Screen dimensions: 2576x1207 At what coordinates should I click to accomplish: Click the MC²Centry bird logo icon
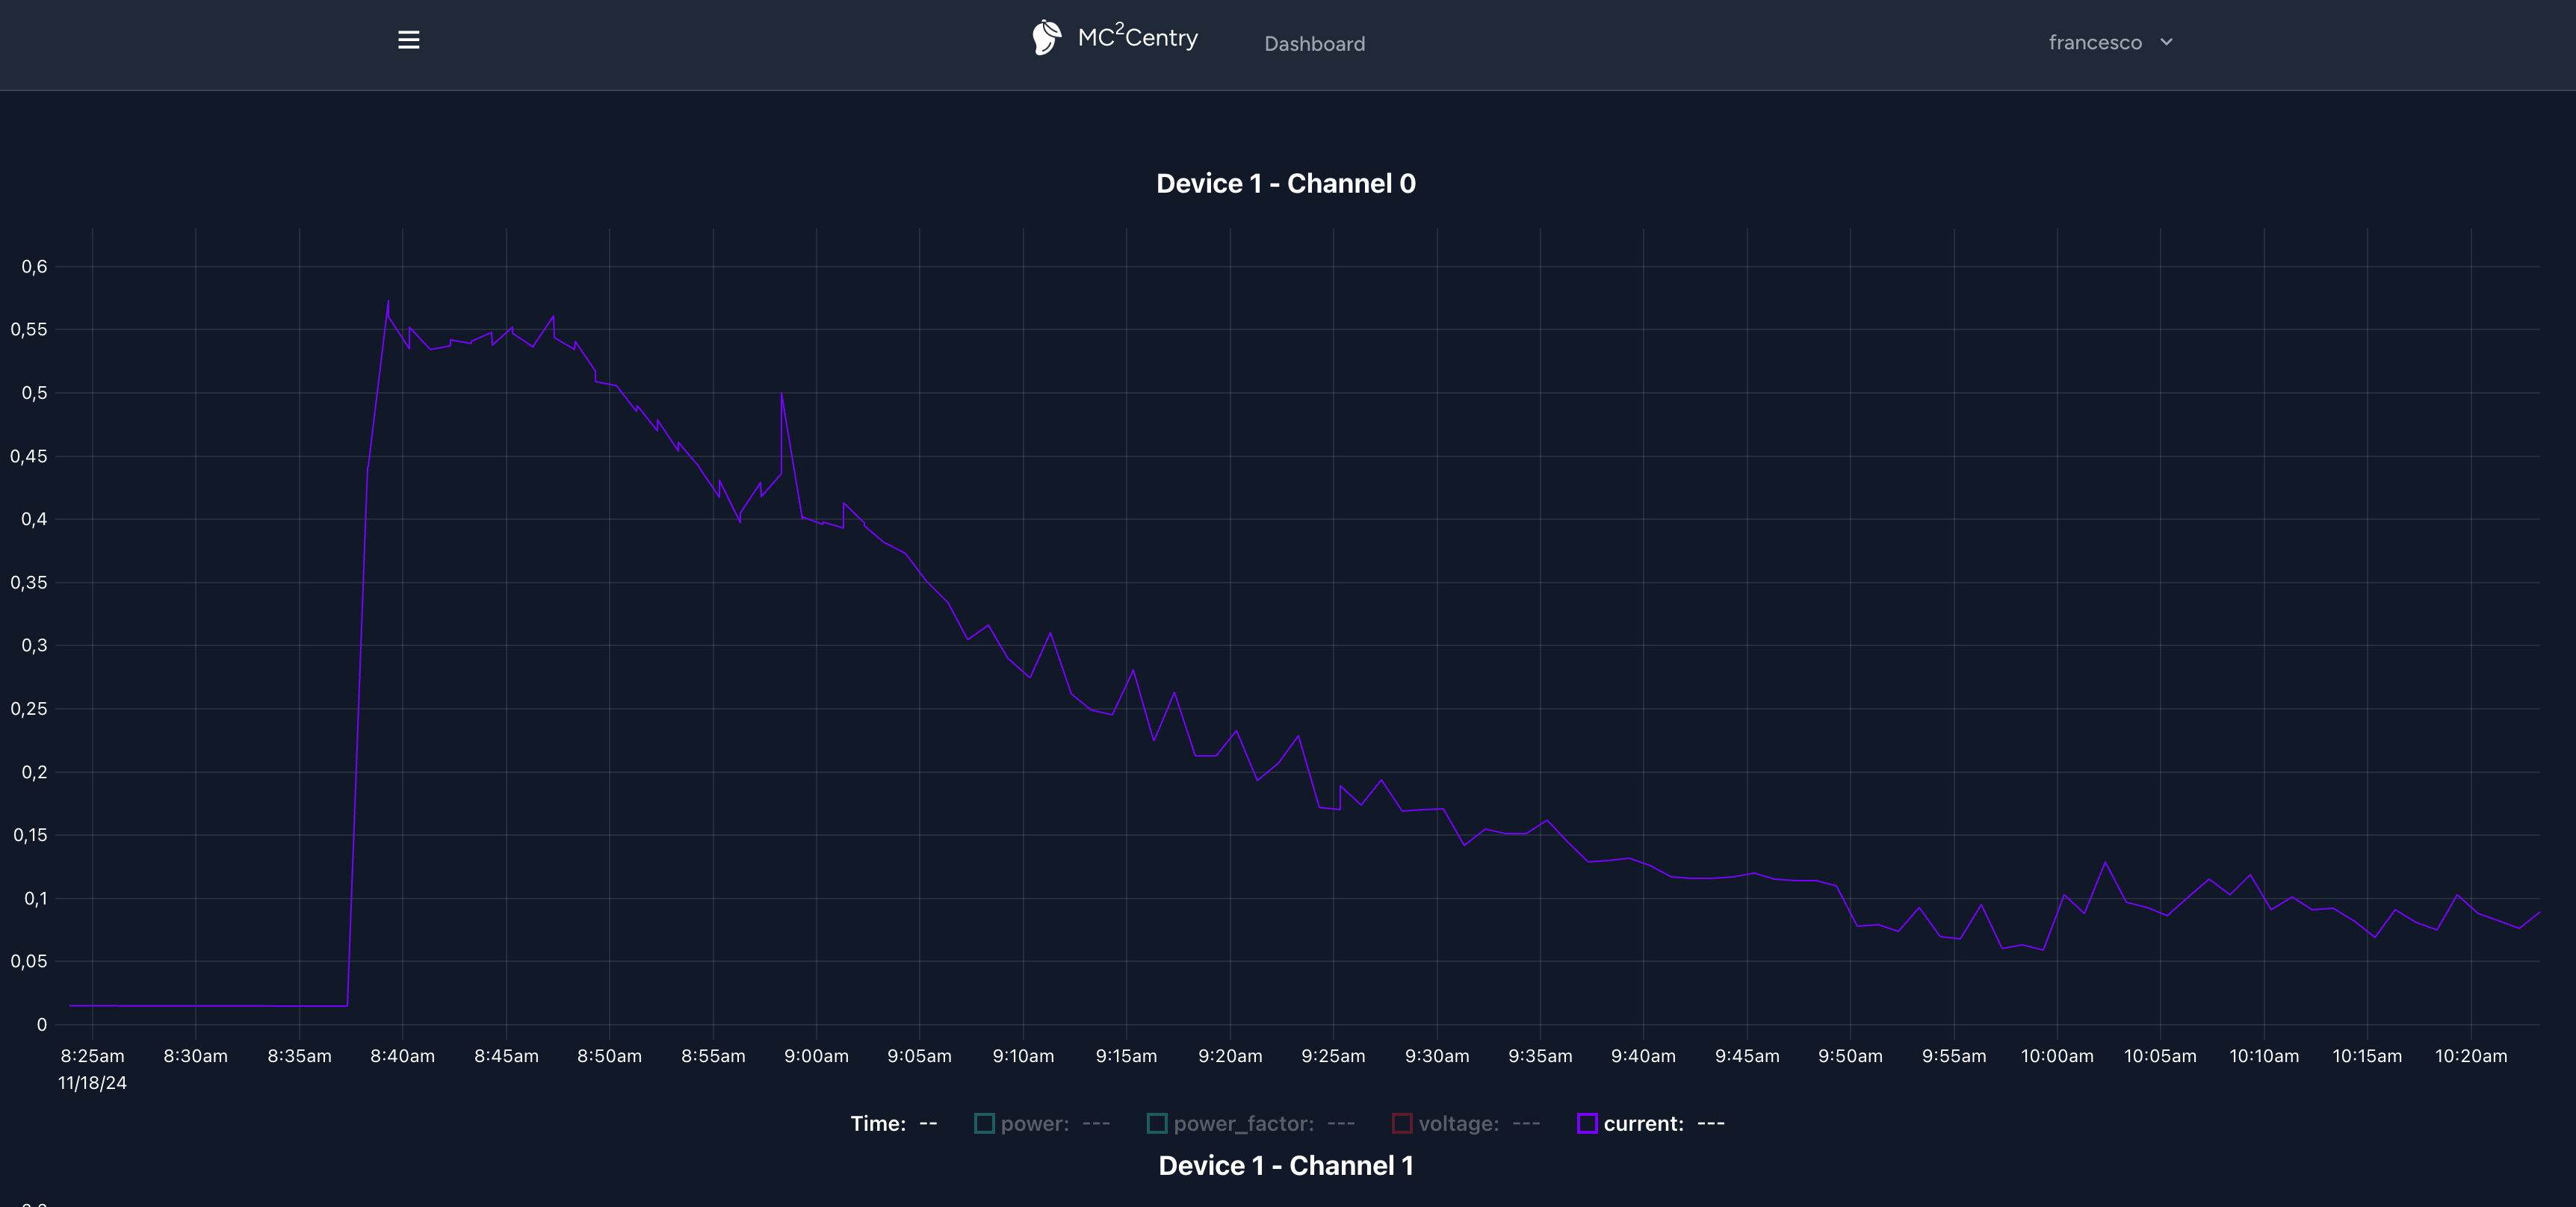[x=1046, y=38]
